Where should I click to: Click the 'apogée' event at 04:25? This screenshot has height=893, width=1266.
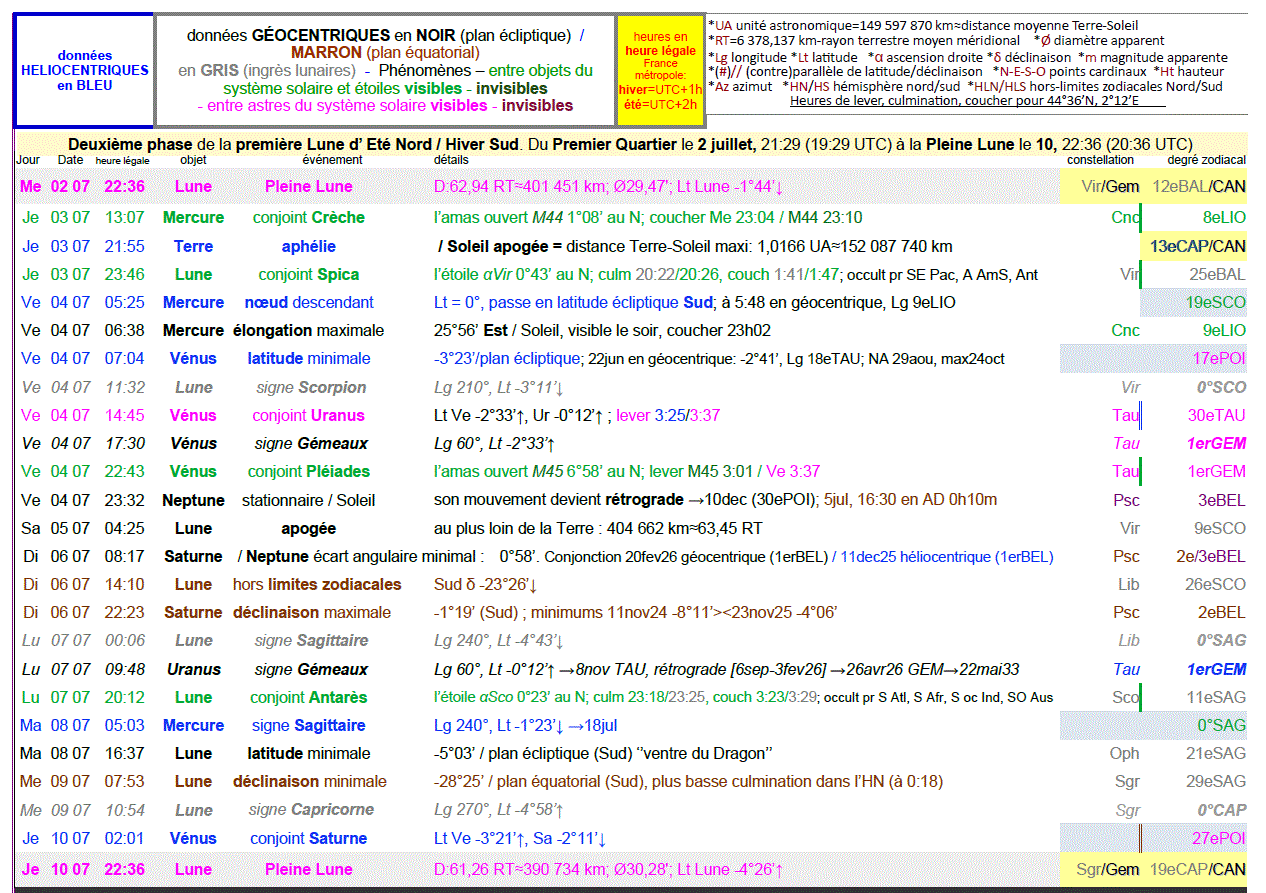tap(308, 528)
